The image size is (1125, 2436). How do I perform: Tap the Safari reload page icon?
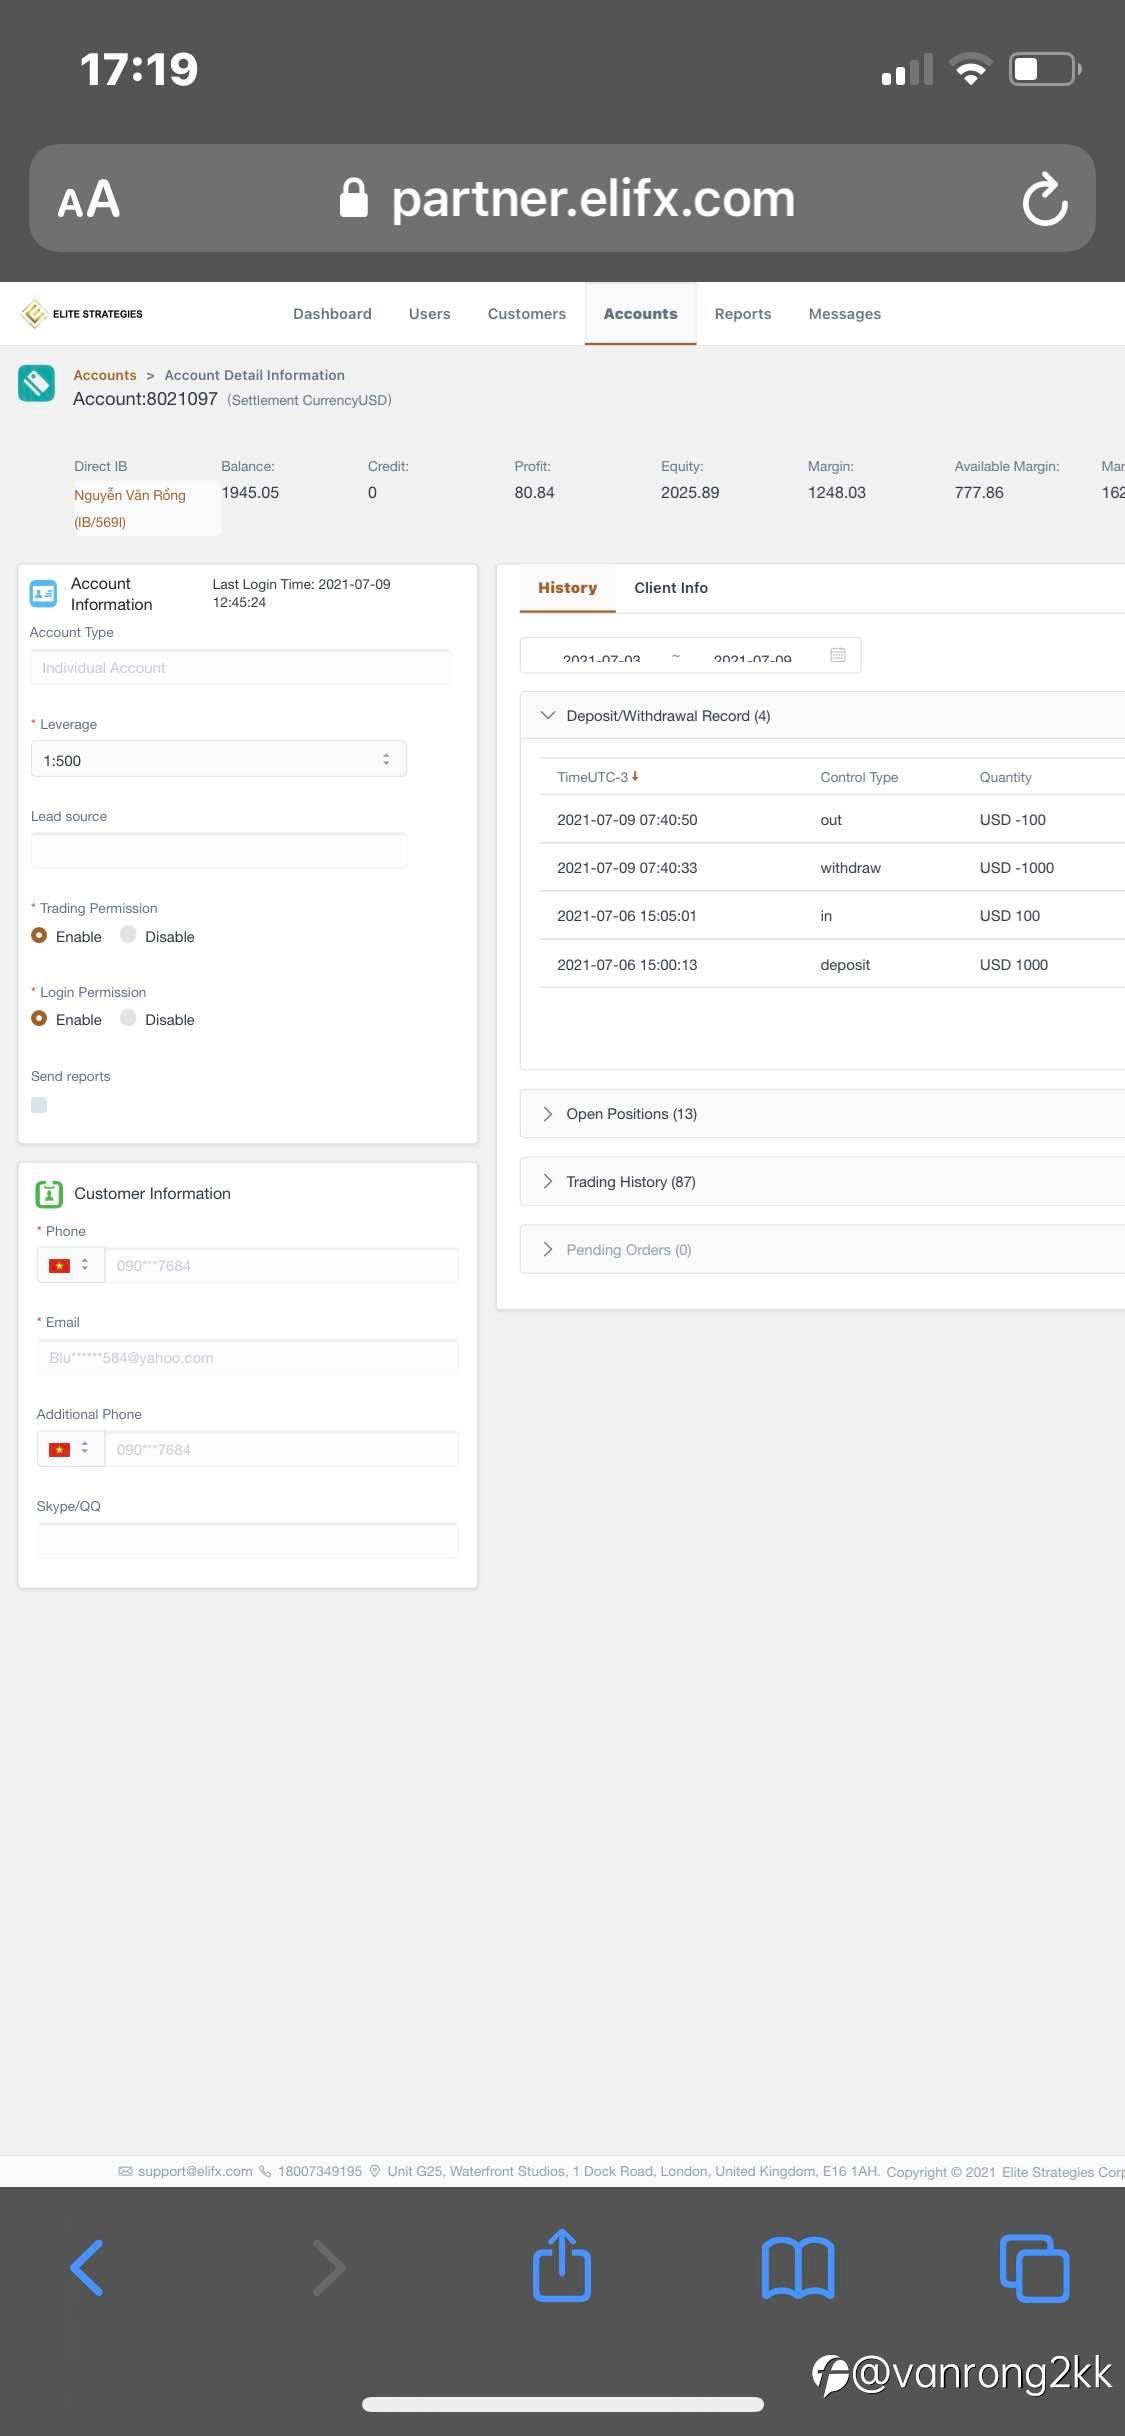[x=1045, y=198]
